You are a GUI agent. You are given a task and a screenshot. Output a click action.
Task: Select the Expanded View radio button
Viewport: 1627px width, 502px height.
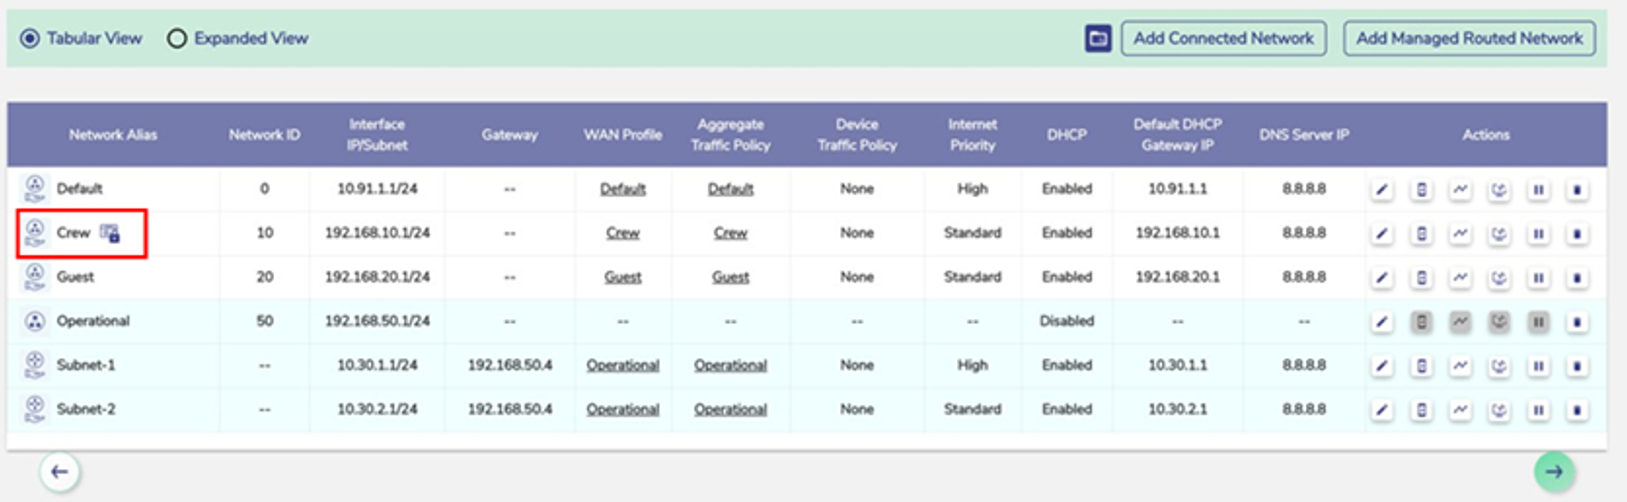tap(177, 39)
